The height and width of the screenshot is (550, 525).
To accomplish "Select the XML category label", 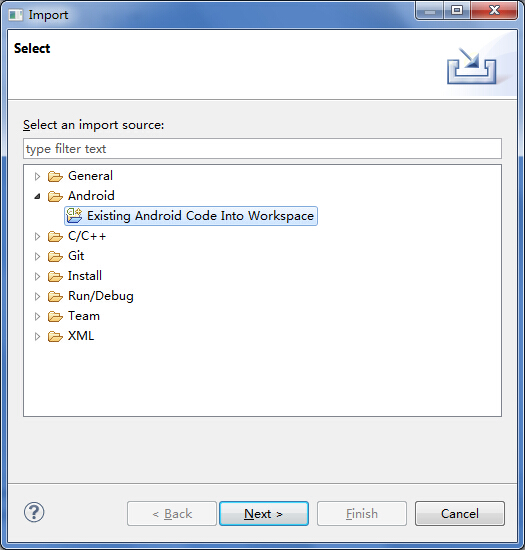I will 81,336.
